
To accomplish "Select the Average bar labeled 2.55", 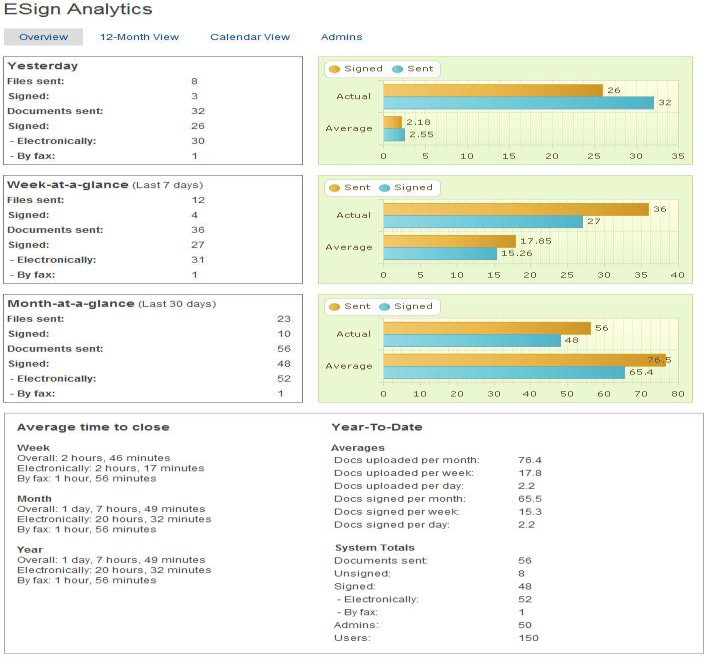I will pyautogui.click(x=394, y=135).
